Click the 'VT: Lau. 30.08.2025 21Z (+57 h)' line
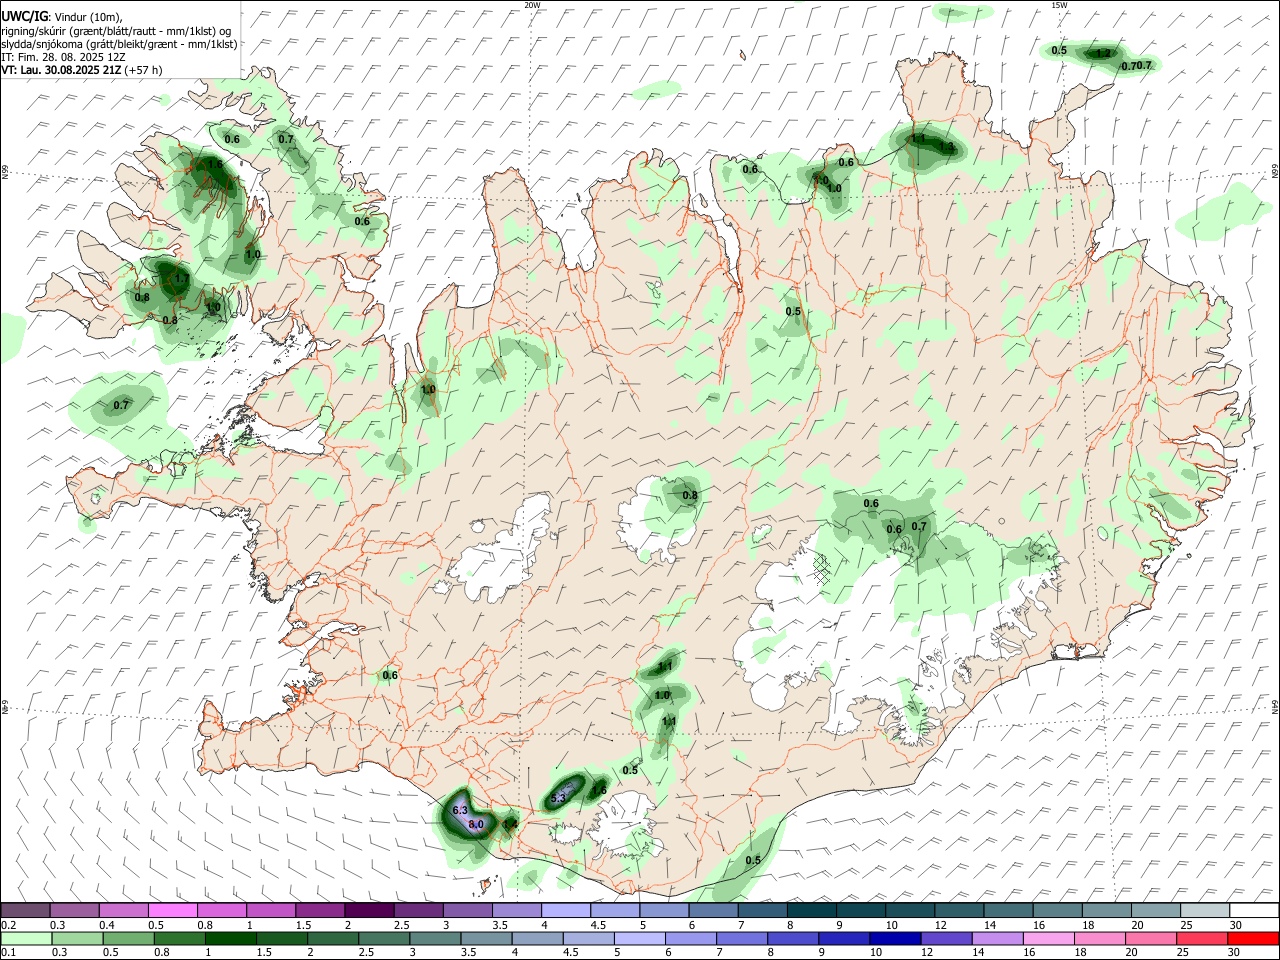 [x=81, y=70]
